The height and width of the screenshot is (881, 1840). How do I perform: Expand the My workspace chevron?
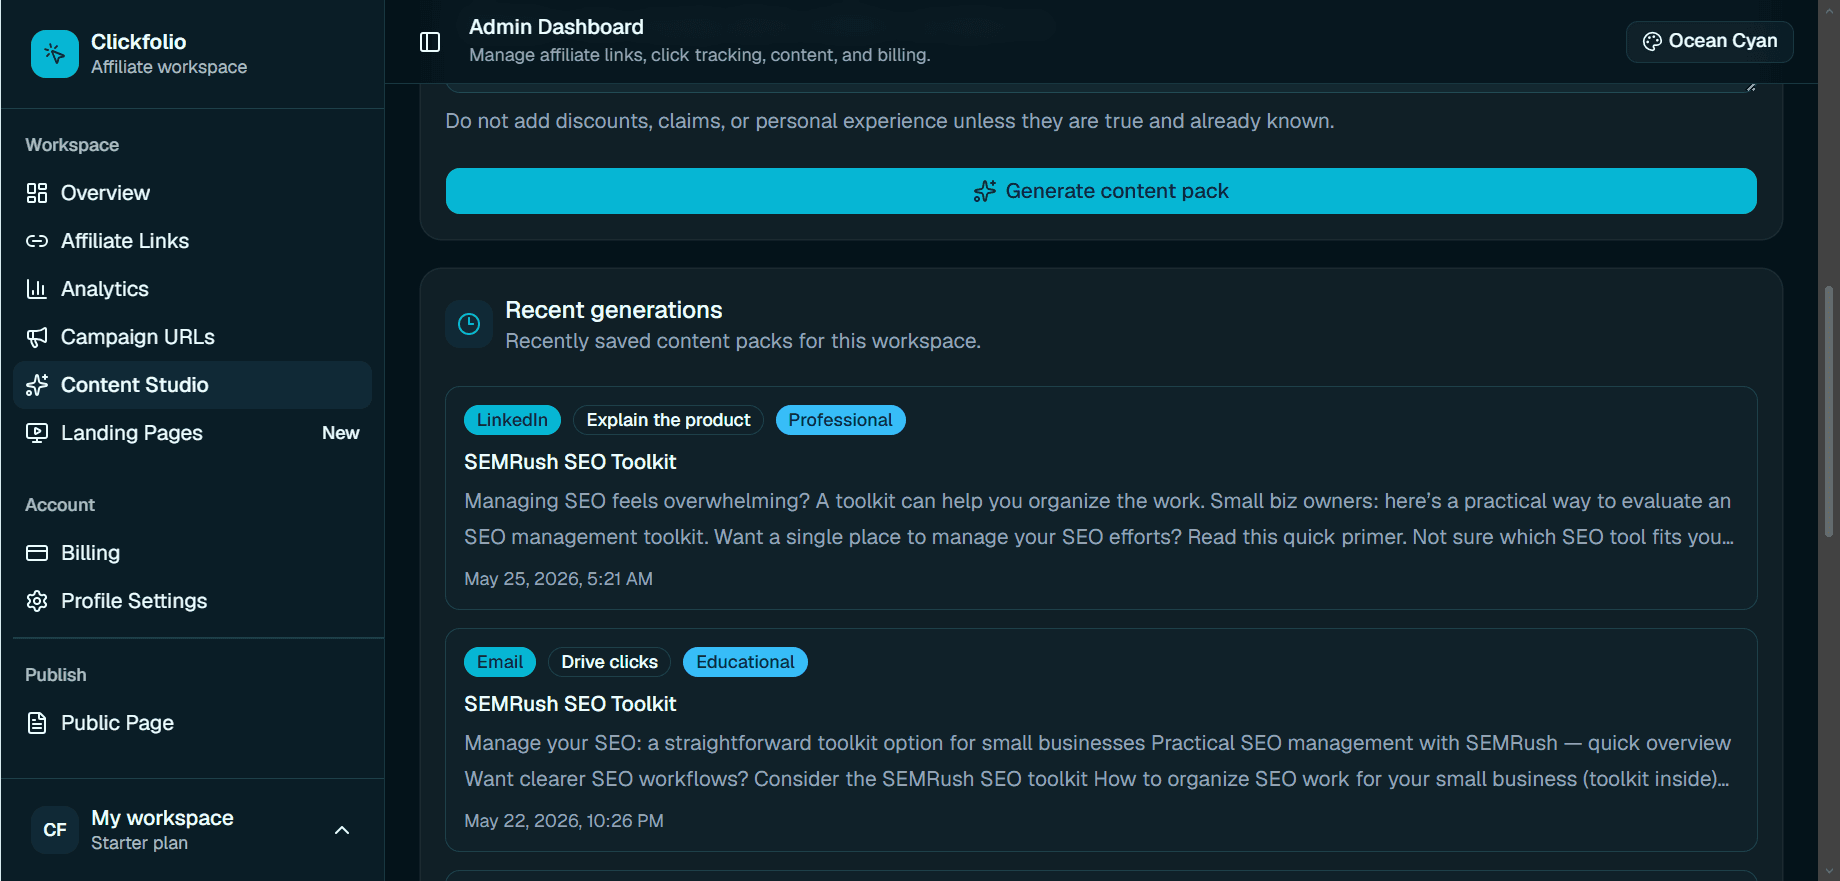coord(342,830)
